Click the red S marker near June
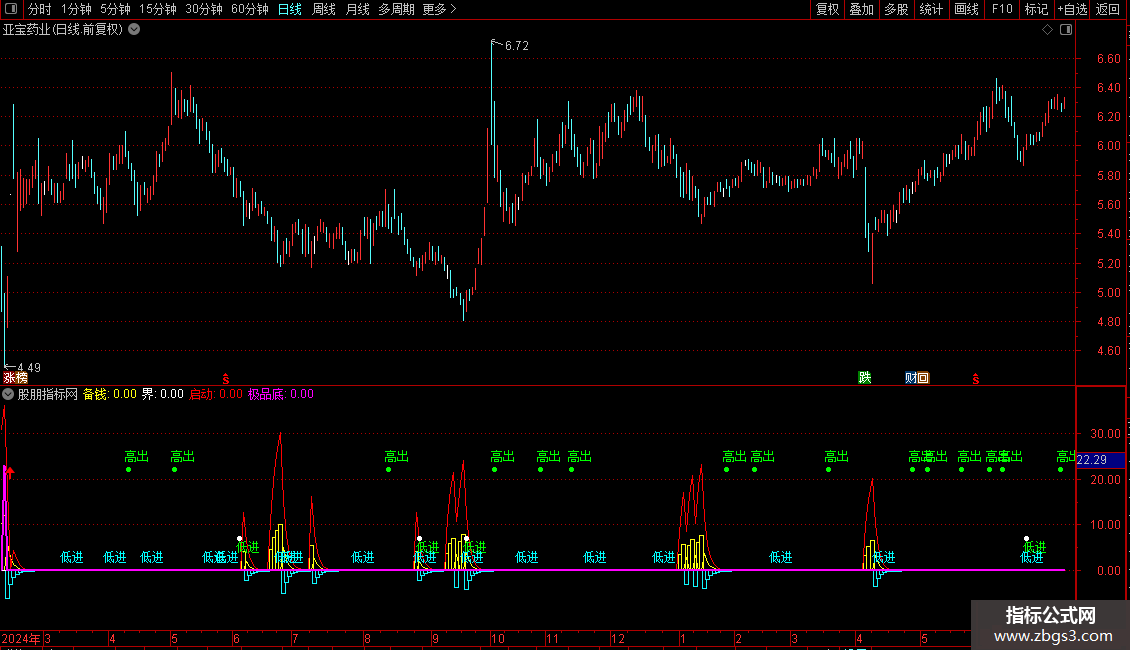The image size is (1130, 650). (x=226, y=379)
